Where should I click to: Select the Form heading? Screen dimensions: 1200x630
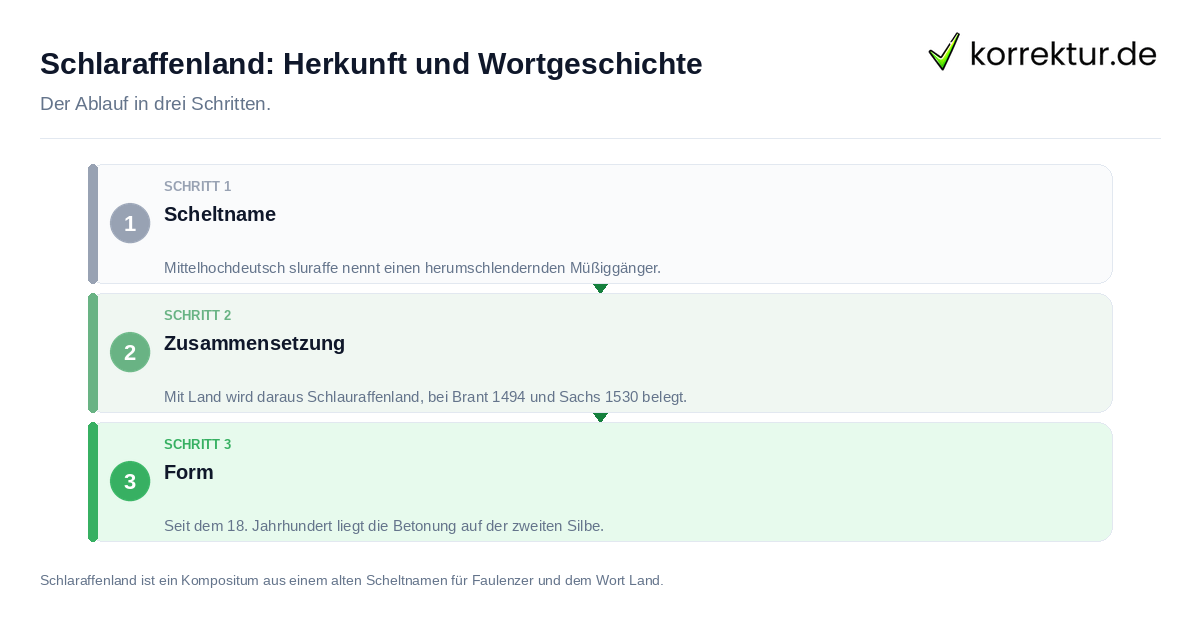point(189,472)
